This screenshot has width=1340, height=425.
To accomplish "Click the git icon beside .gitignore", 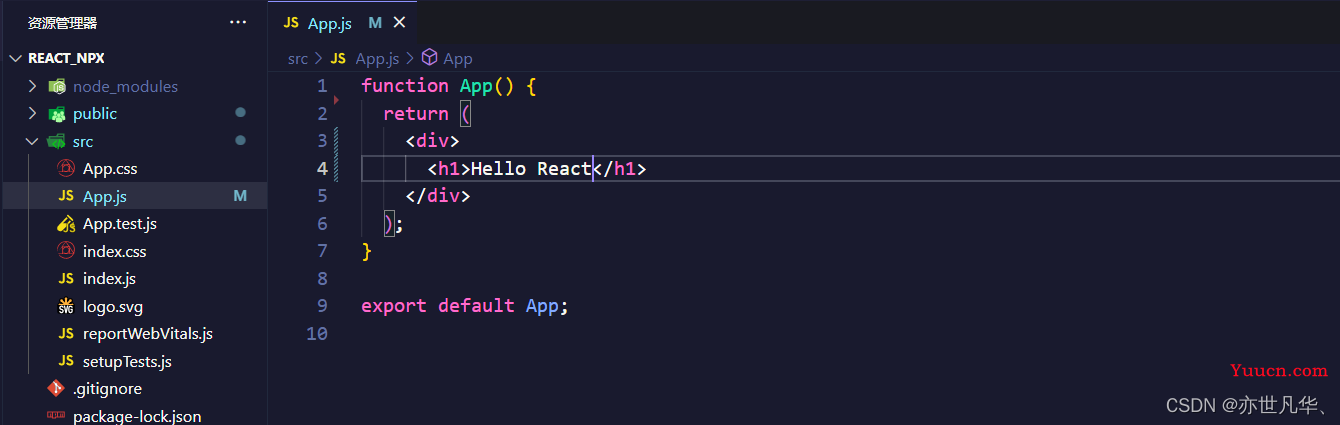I will tap(56, 389).
